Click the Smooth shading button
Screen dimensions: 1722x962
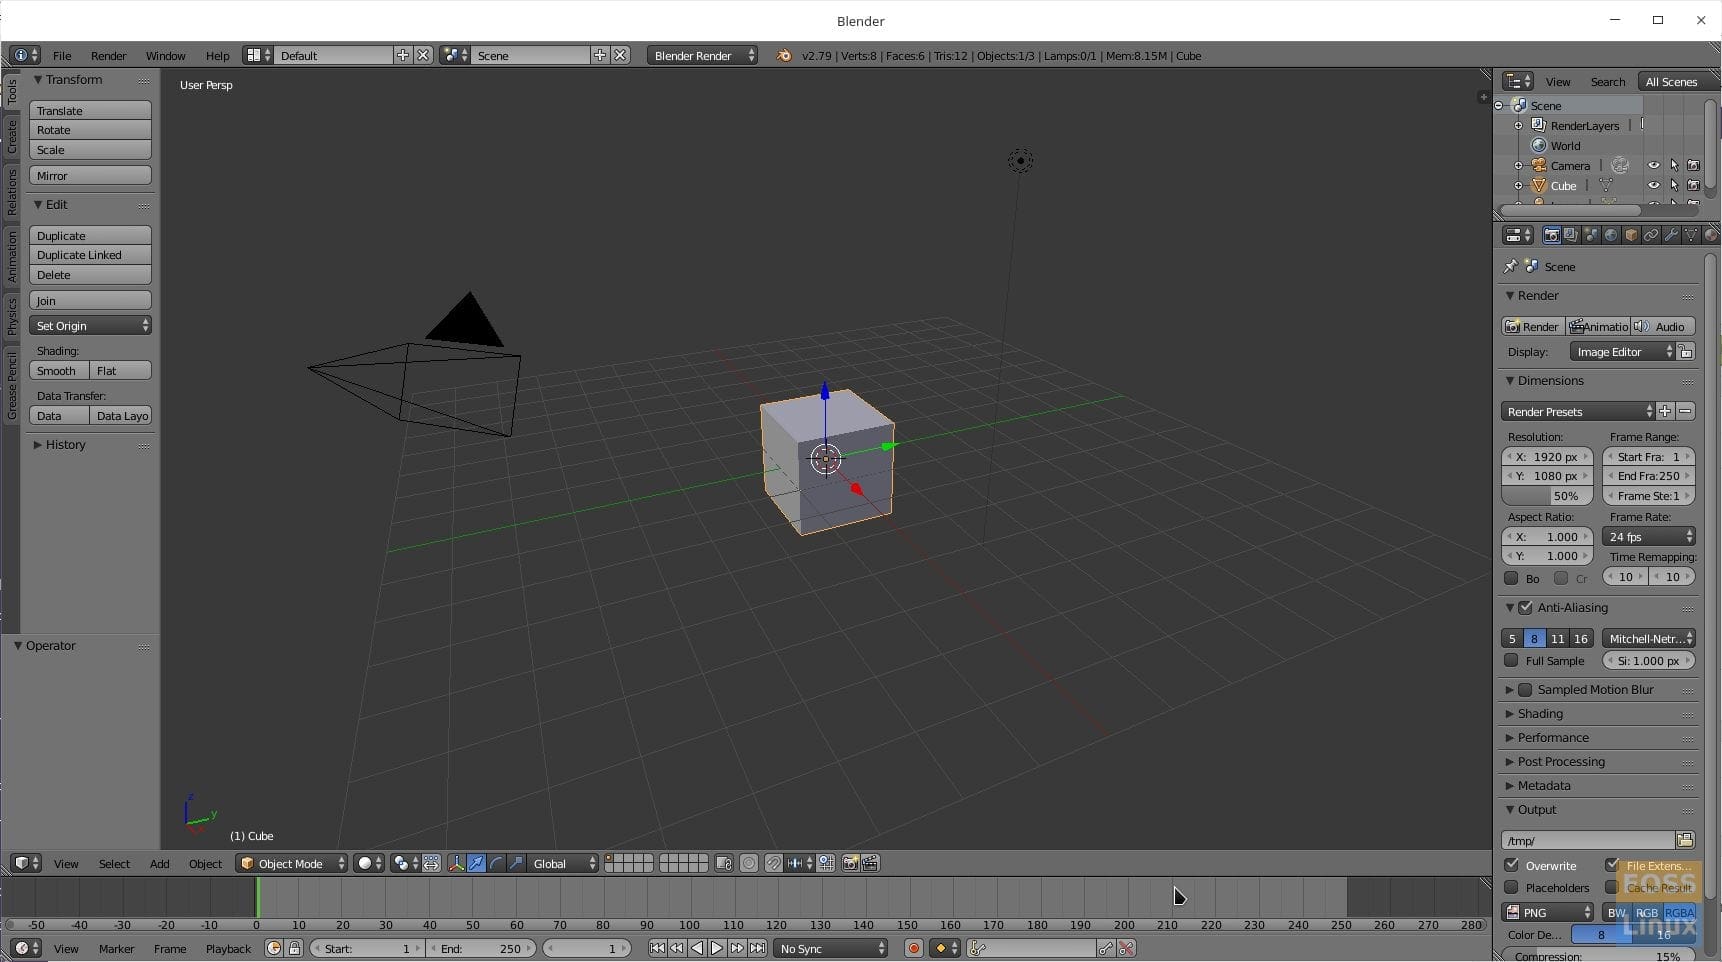[x=58, y=371]
